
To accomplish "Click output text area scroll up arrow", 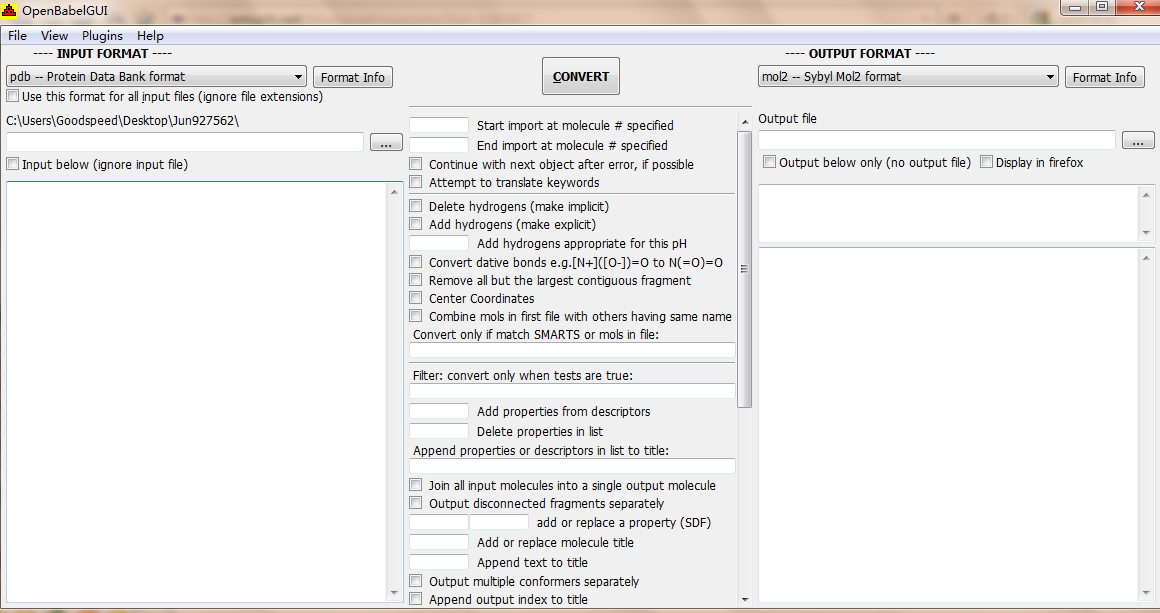I will [1146, 258].
